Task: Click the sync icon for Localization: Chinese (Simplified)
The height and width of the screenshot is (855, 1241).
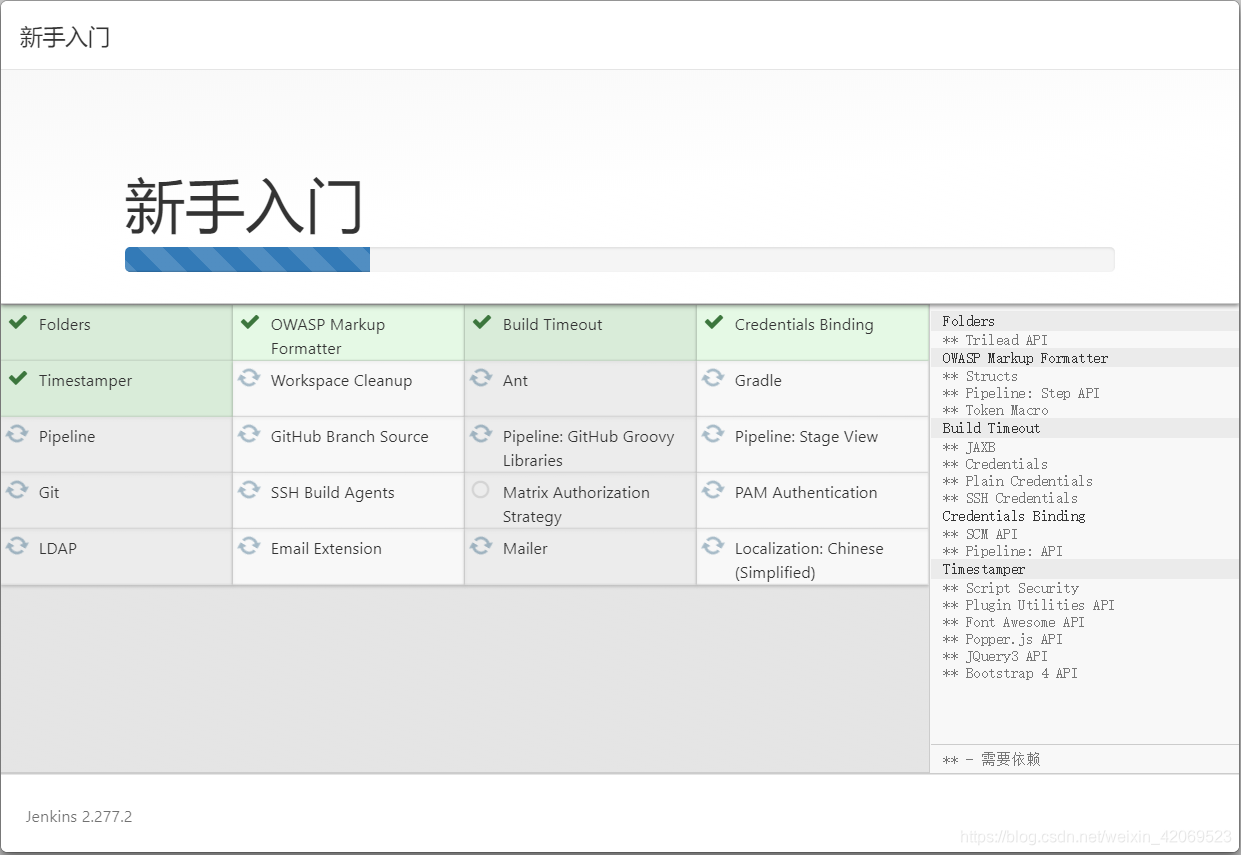Action: pyautogui.click(x=713, y=547)
